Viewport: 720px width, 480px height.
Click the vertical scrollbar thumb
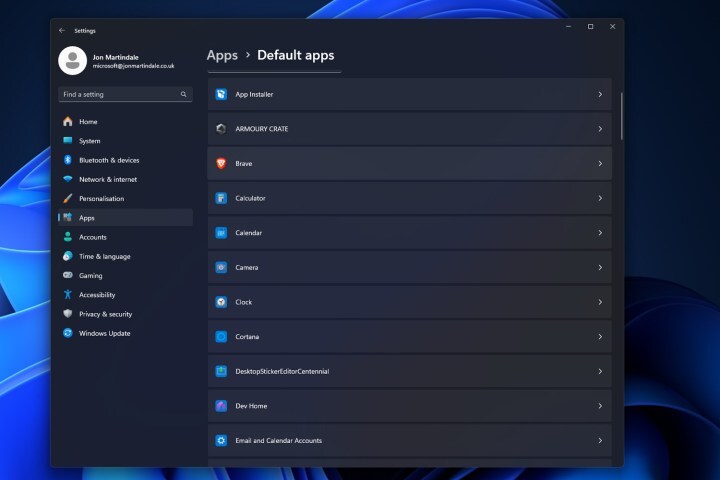tap(622, 116)
